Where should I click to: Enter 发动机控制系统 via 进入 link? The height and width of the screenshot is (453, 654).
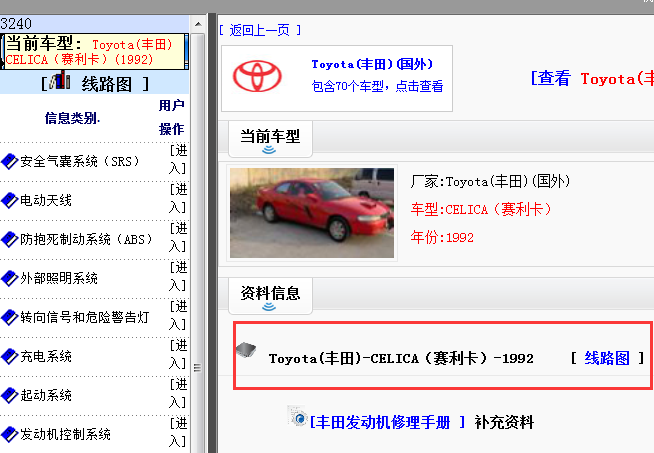coord(178,432)
